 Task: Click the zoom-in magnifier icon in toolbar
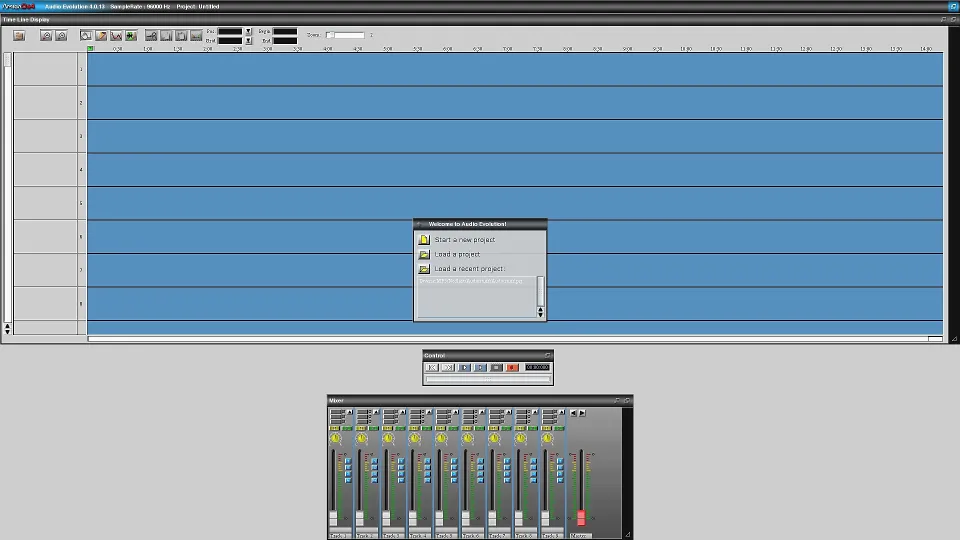click(x=46, y=36)
